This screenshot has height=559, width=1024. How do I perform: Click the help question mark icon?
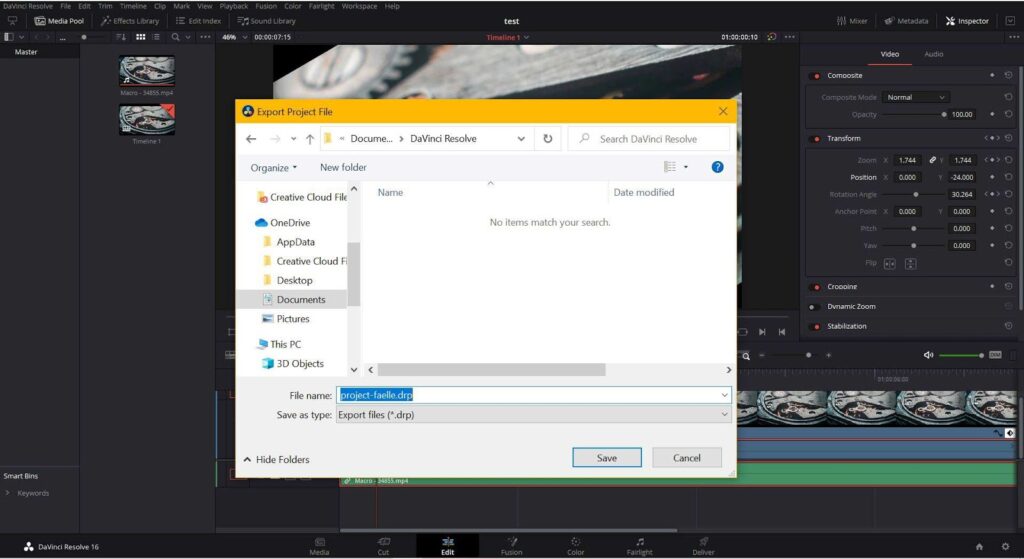[x=717, y=167]
